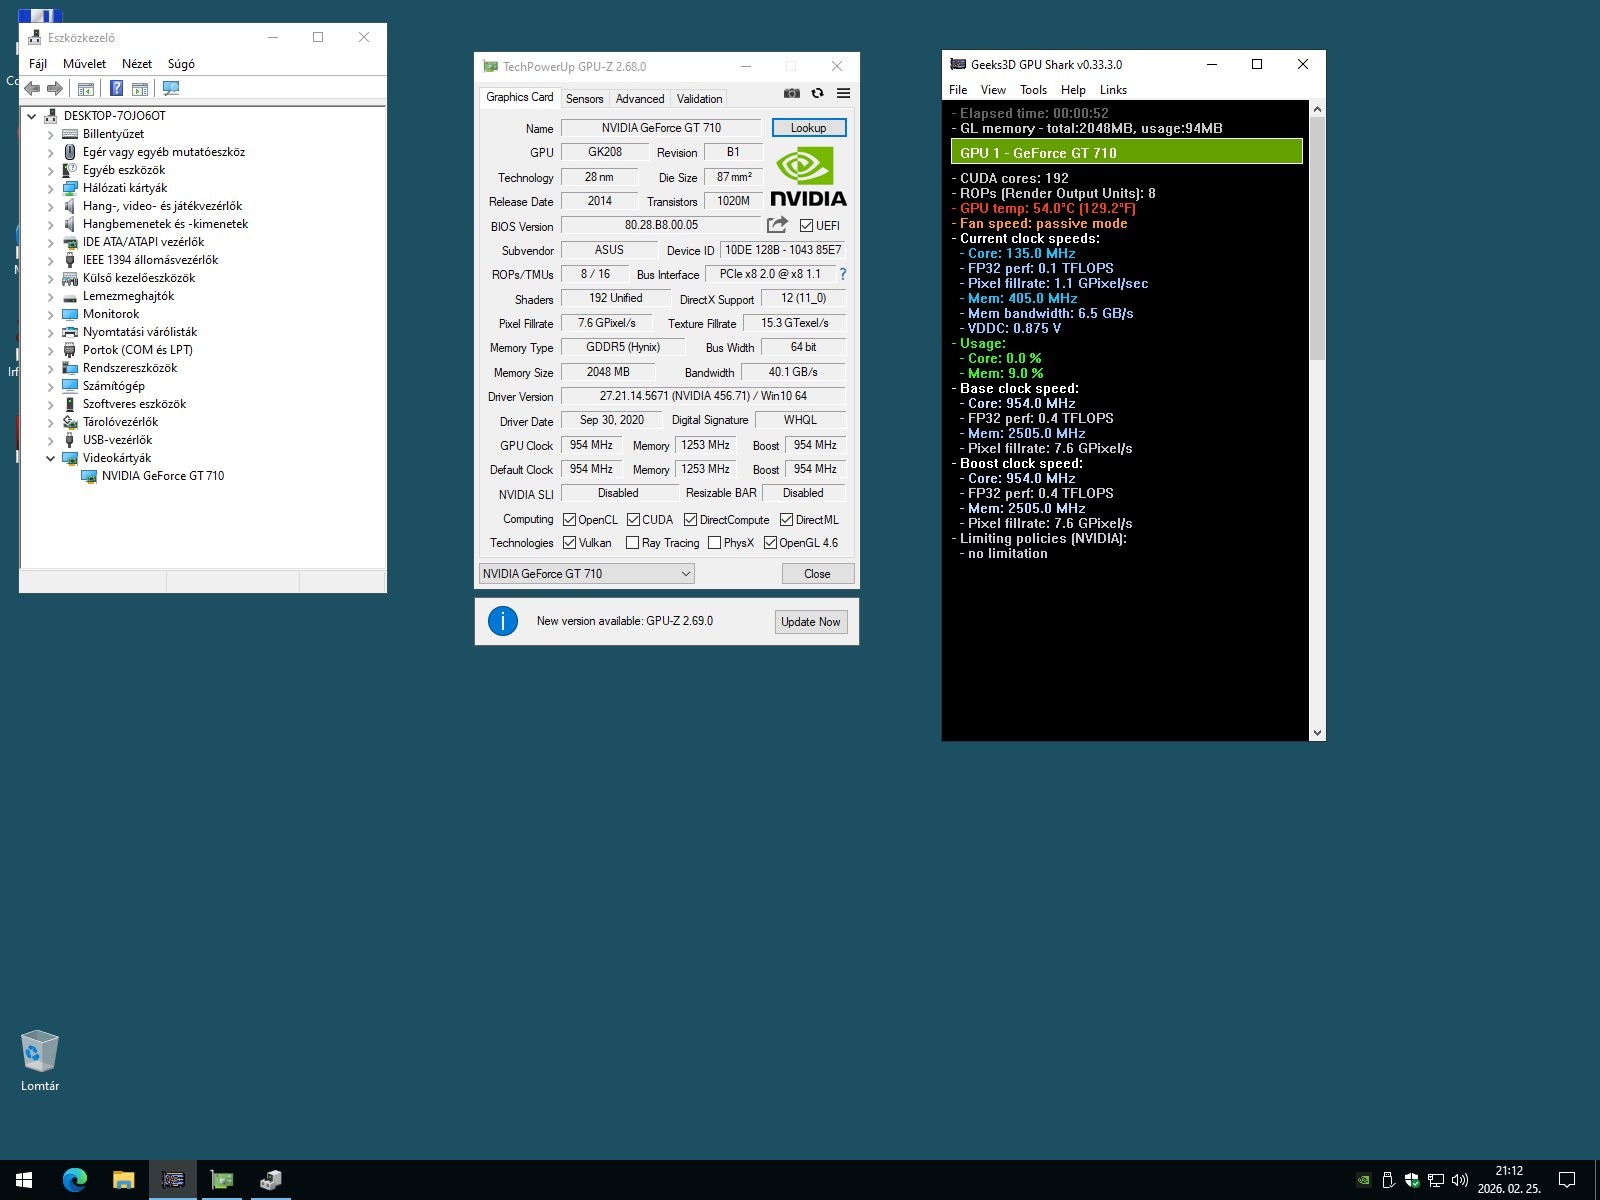Open Microsoft Edge from the taskbar
The width and height of the screenshot is (1600, 1200).
74,1180
